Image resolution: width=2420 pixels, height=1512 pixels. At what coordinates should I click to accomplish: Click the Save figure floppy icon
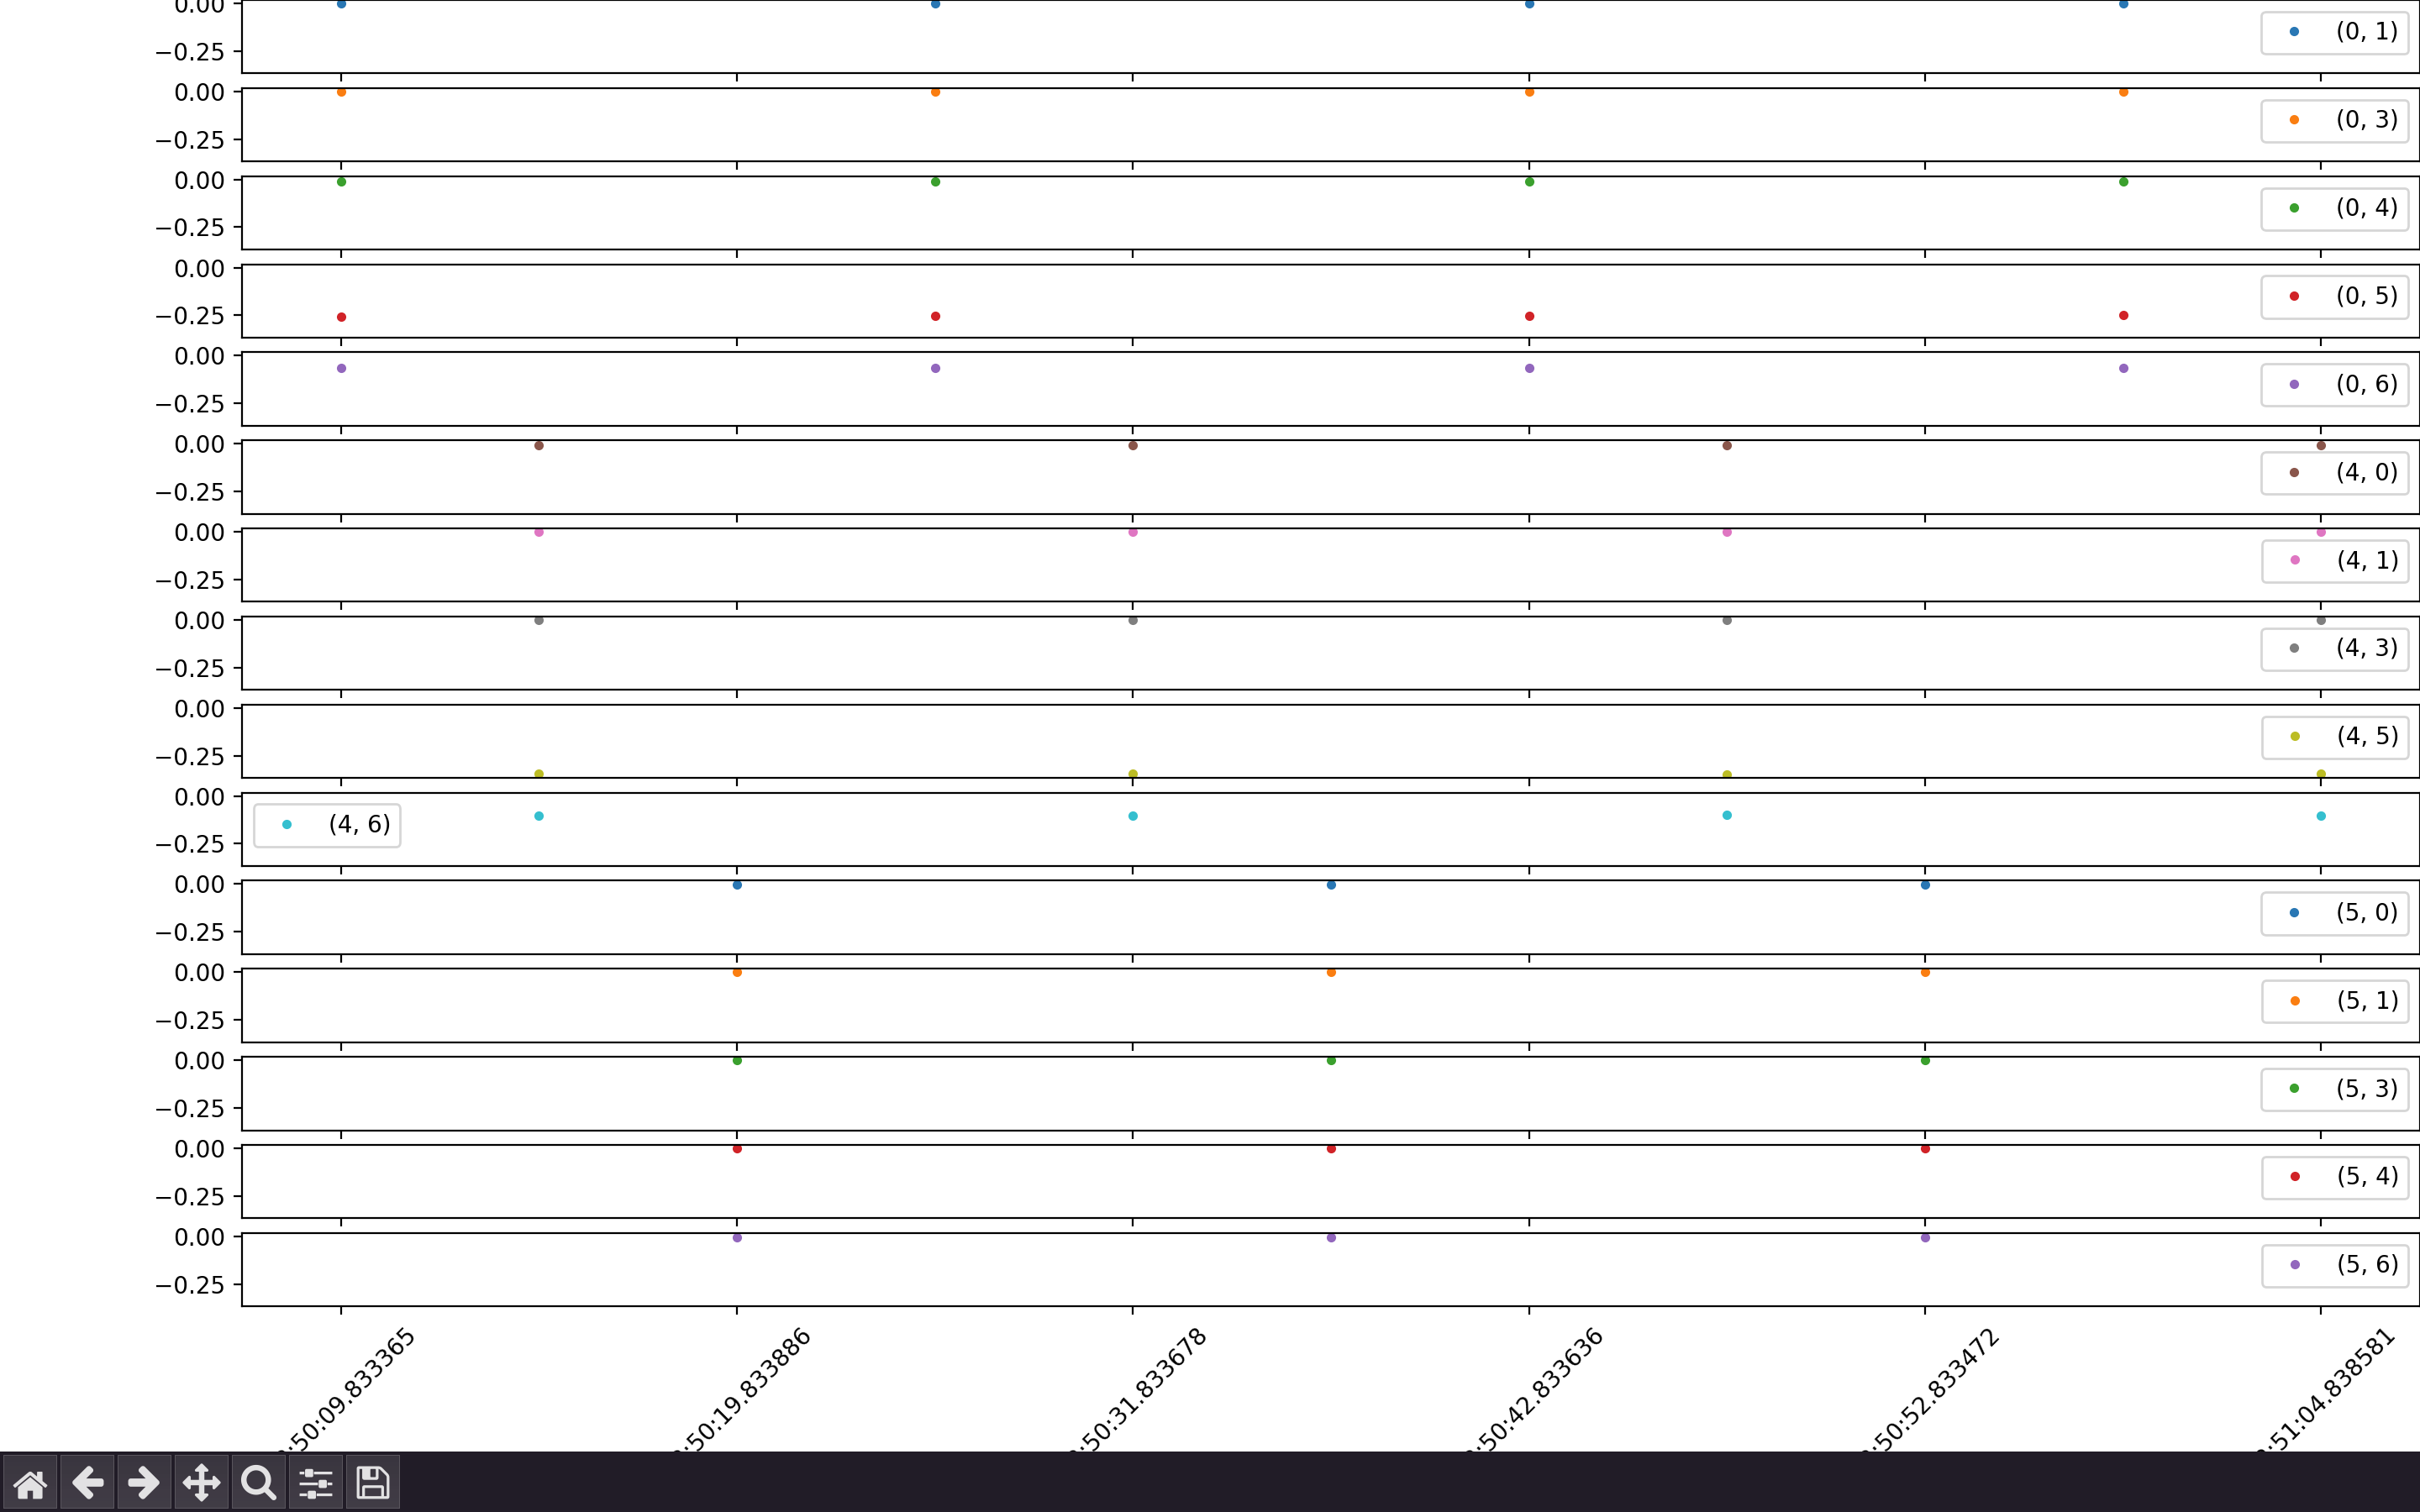(x=373, y=1483)
